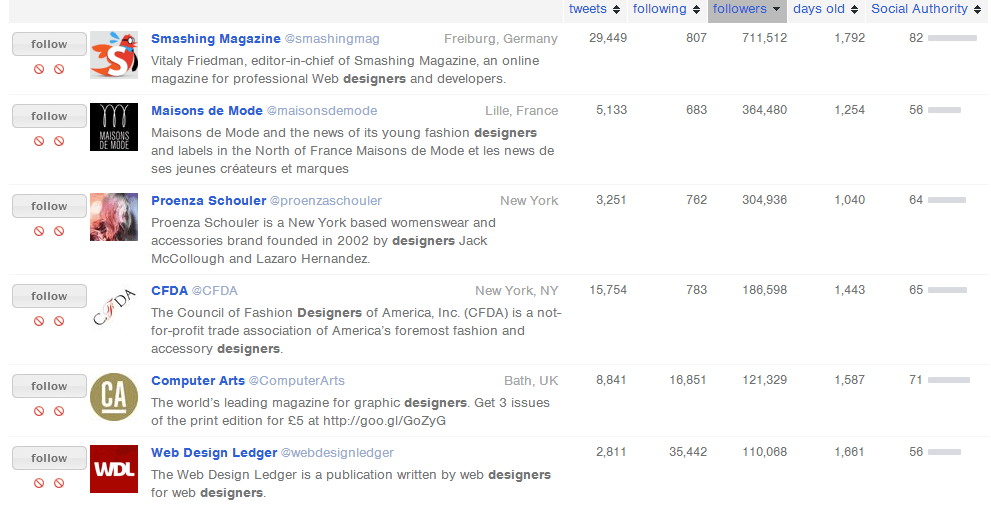Click first block icon in Smashing Magazine row
The height and width of the screenshot is (506, 991).
click(39, 69)
